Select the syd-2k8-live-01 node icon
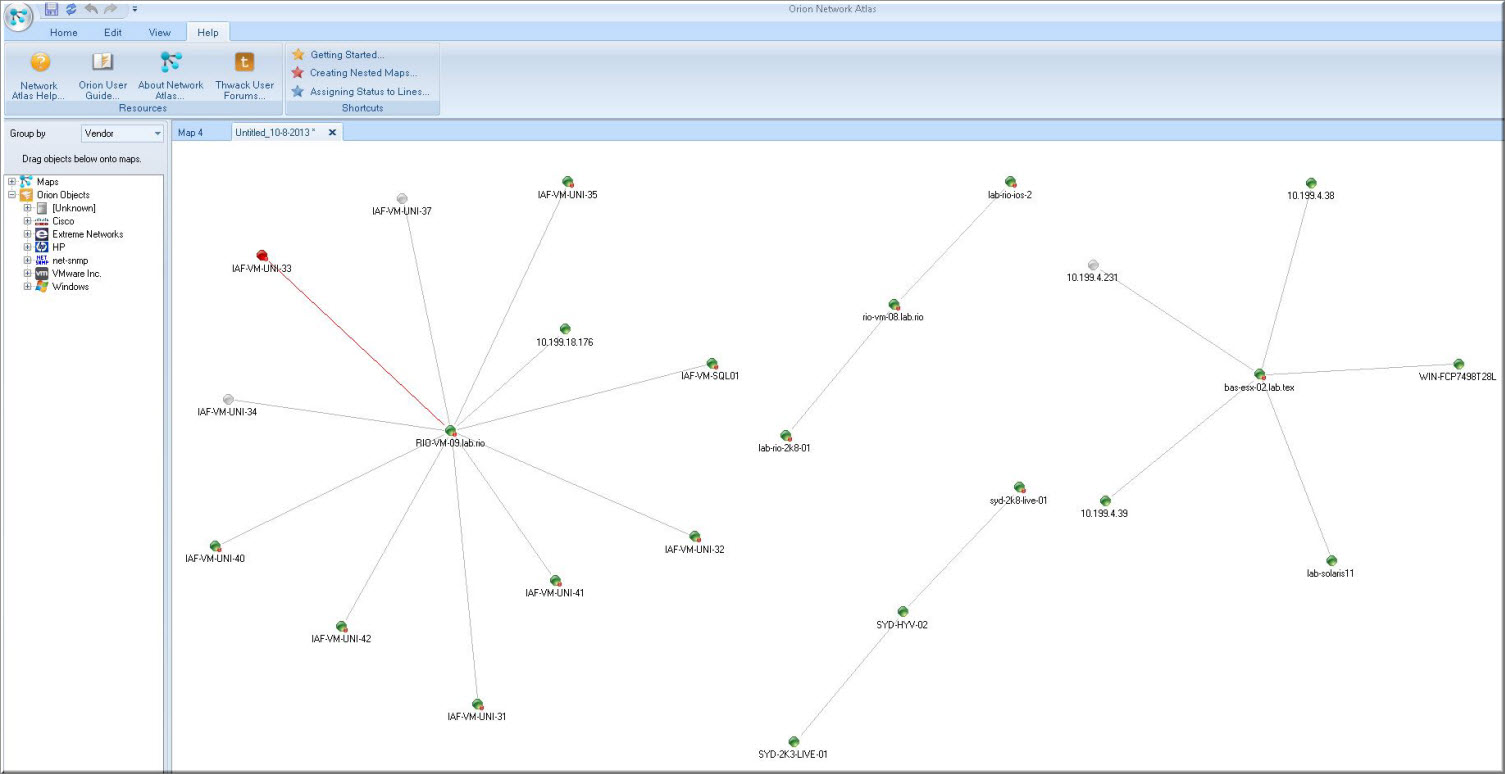 pos(1019,487)
